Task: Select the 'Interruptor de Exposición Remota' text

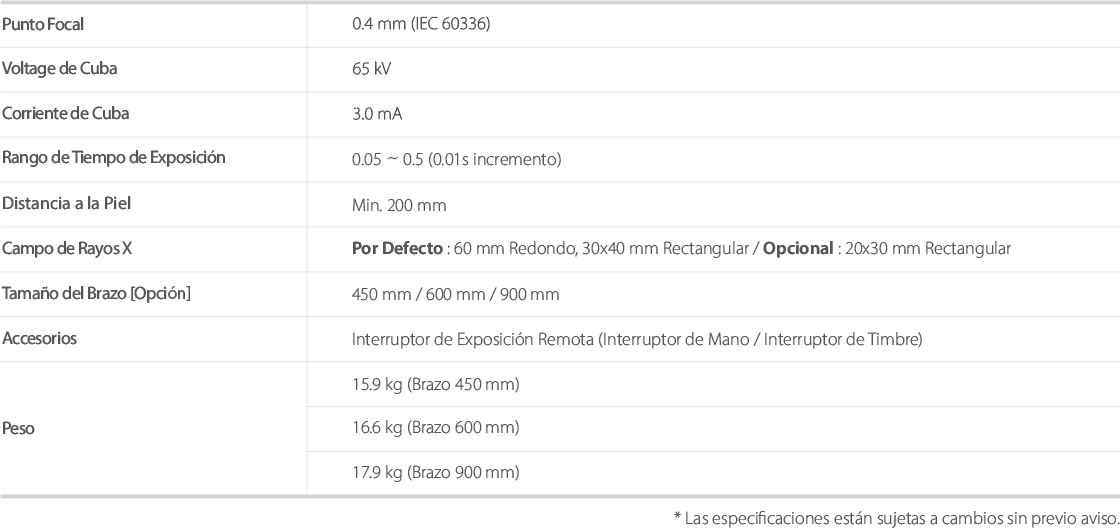Action: [473, 339]
